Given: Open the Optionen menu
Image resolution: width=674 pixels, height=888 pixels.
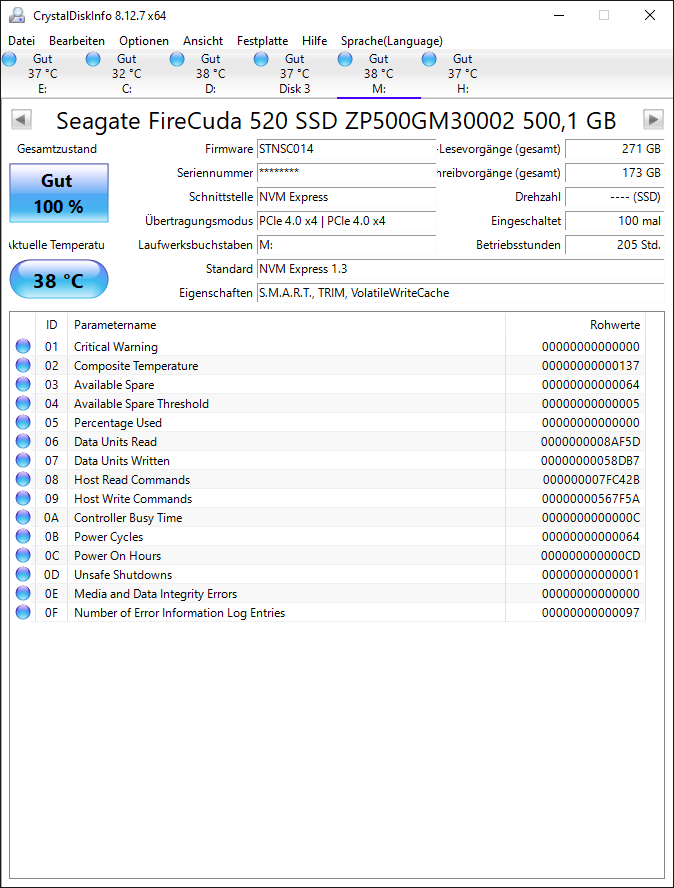Looking at the screenshot, I should [144, 41].
